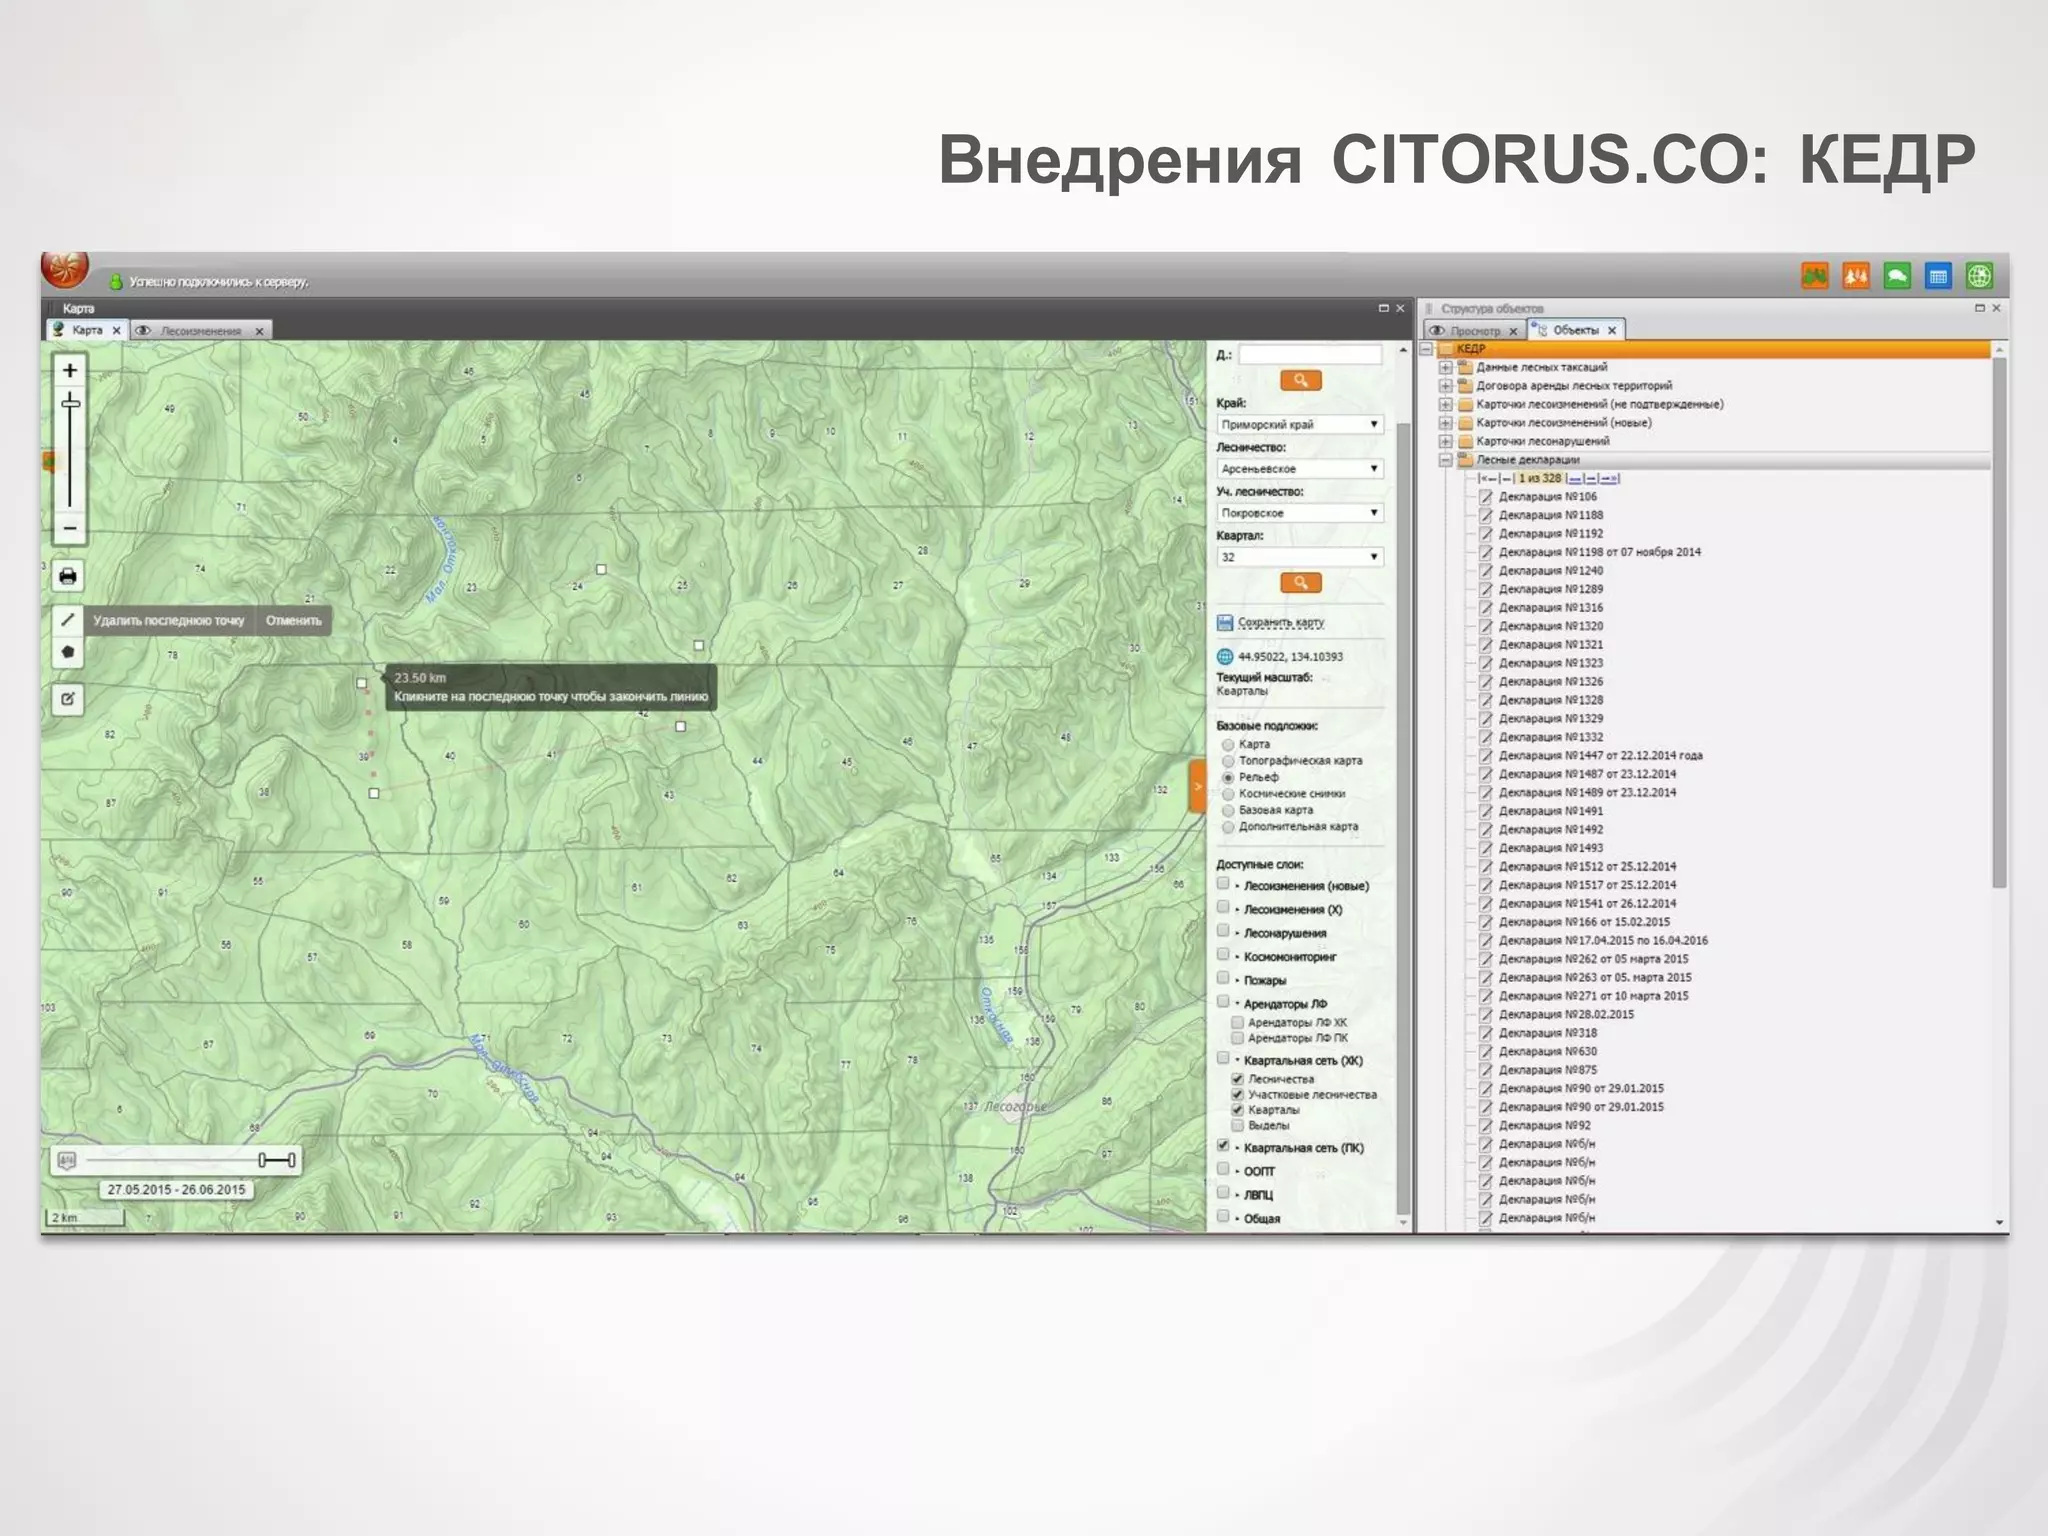Toggle the Выделы checkbox
This screenshot has width=2048, height=1536.
coord(1238,1125)
